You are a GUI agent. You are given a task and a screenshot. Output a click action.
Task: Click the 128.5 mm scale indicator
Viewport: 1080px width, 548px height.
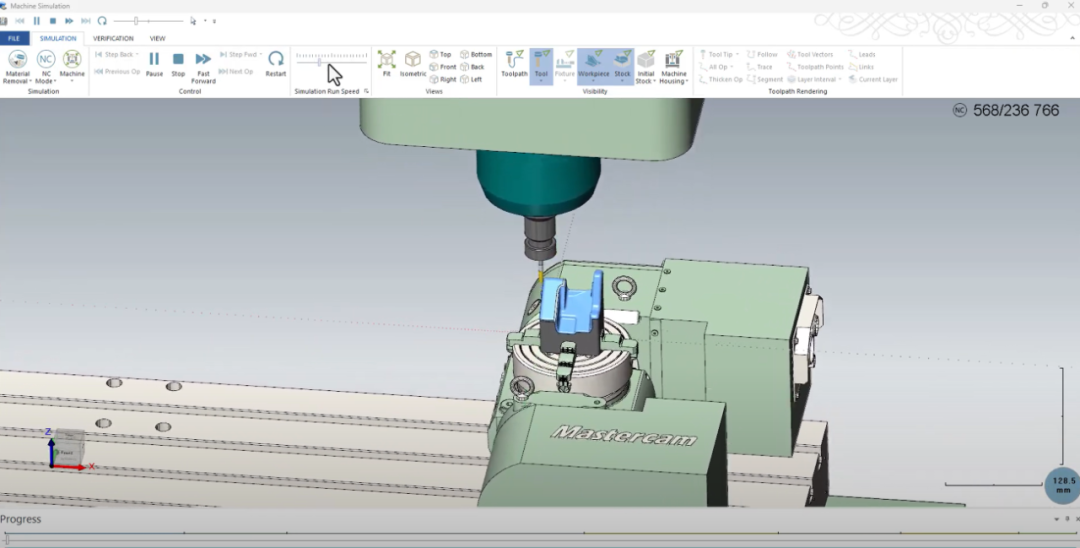point(1063,485)
